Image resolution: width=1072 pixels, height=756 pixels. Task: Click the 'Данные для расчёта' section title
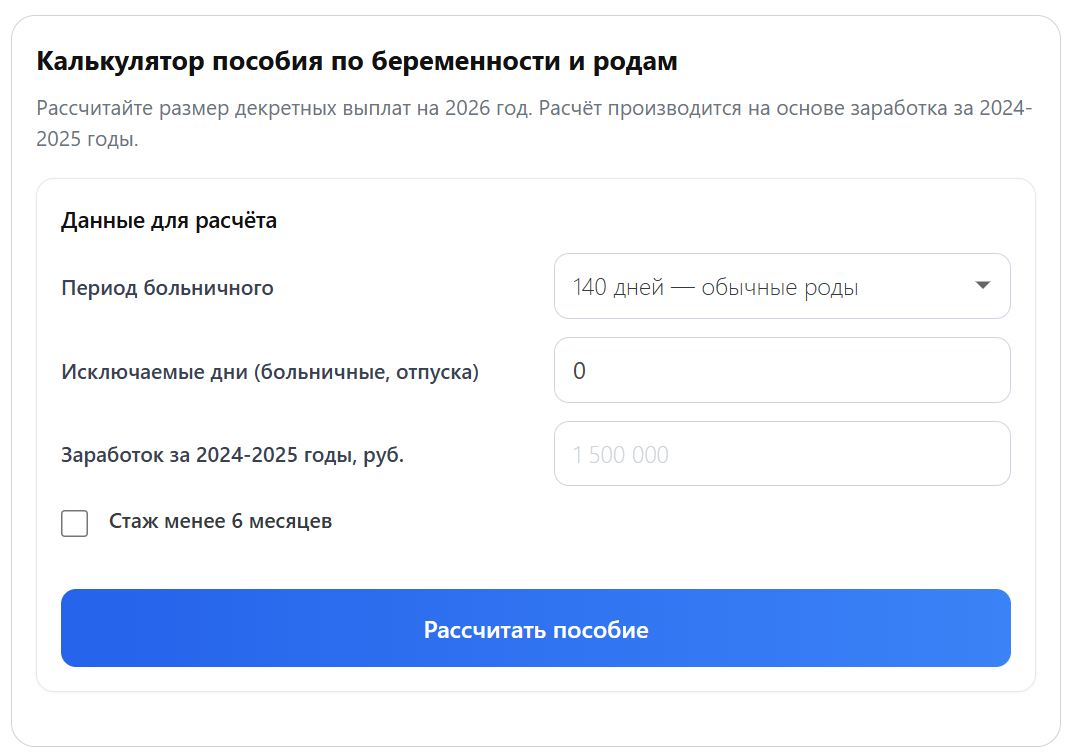(x=169, y=220)
